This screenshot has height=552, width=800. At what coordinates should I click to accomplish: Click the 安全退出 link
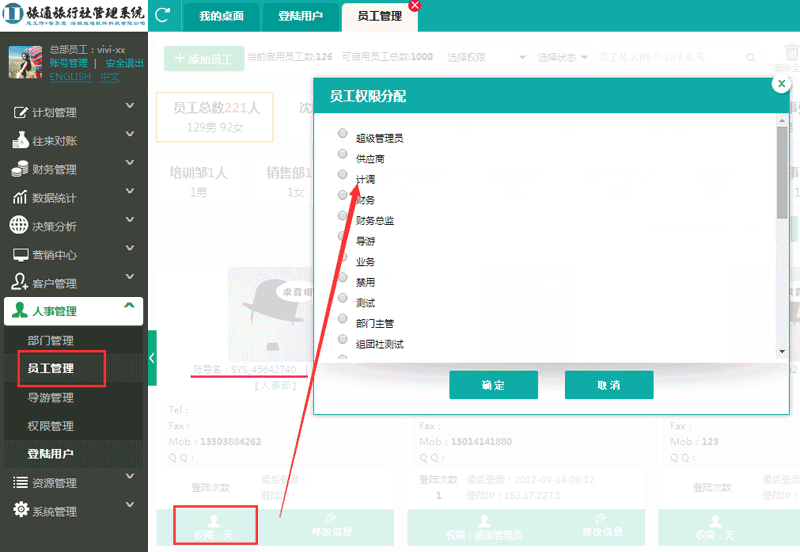124,63
